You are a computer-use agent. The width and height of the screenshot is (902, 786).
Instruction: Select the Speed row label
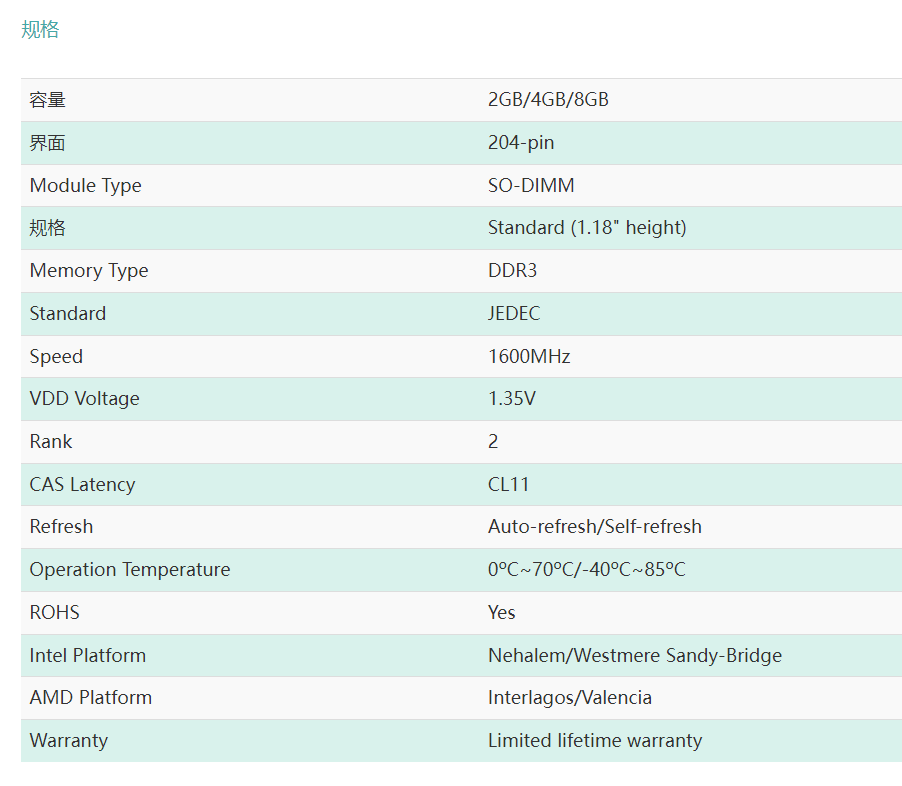(56, 357)
